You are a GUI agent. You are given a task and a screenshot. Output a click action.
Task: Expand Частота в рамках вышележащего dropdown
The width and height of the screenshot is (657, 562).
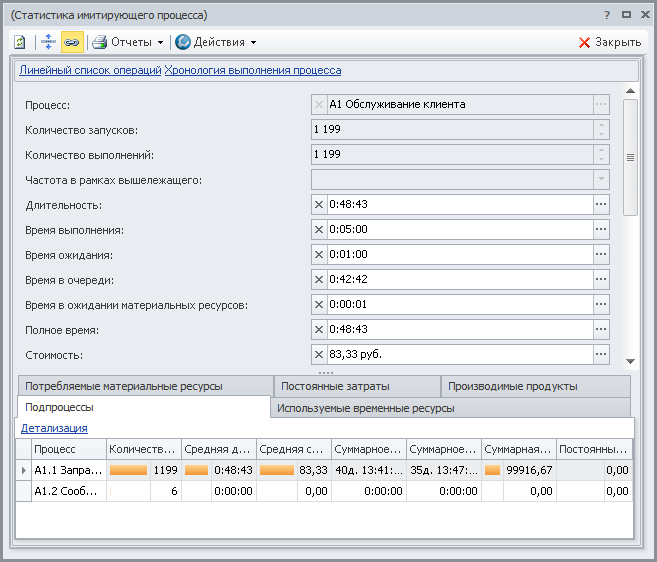click(601, 179)
